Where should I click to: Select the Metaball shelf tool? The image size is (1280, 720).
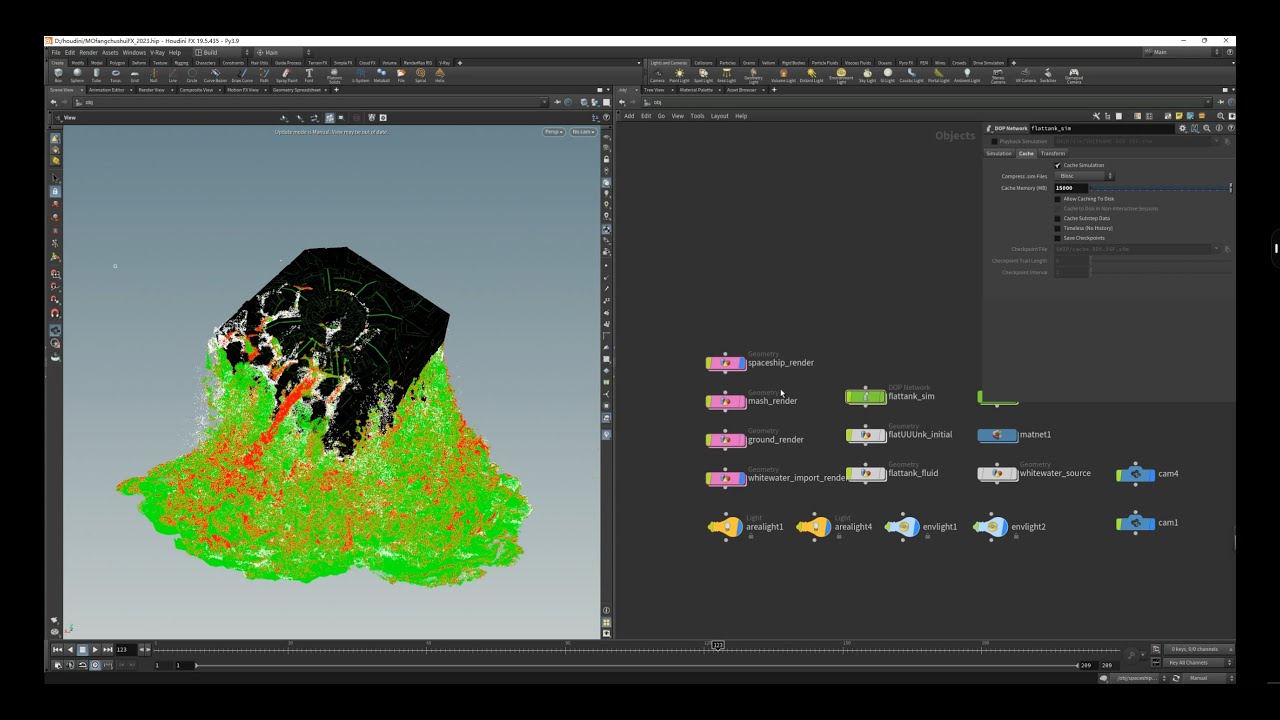pyautogui.click(x=382, y=75)
